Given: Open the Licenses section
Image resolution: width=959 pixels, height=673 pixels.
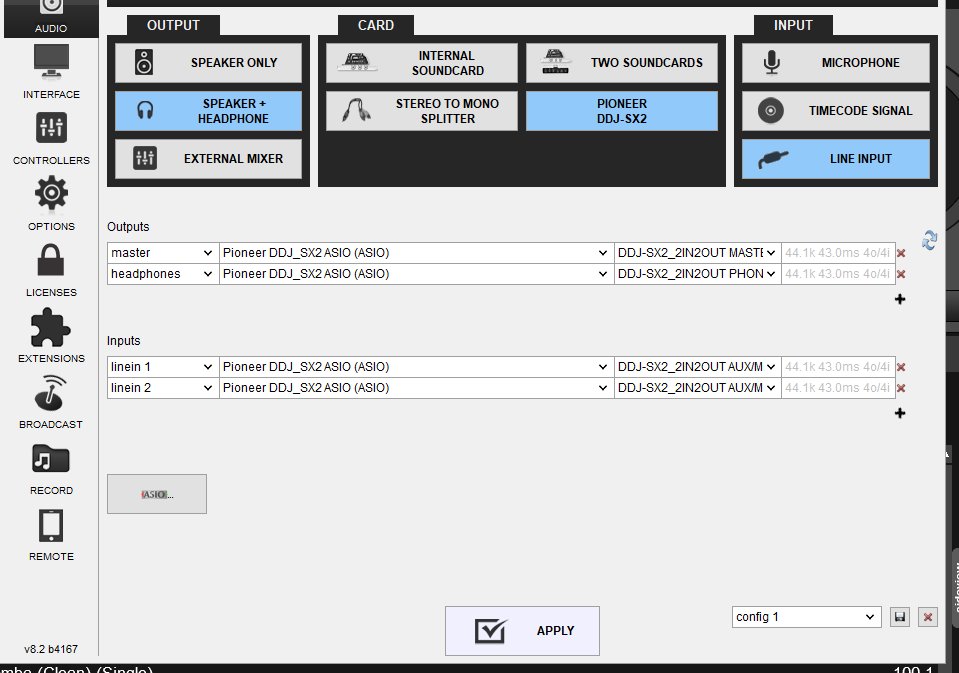Looking at the screenshot, I should [x=51, y=270].
